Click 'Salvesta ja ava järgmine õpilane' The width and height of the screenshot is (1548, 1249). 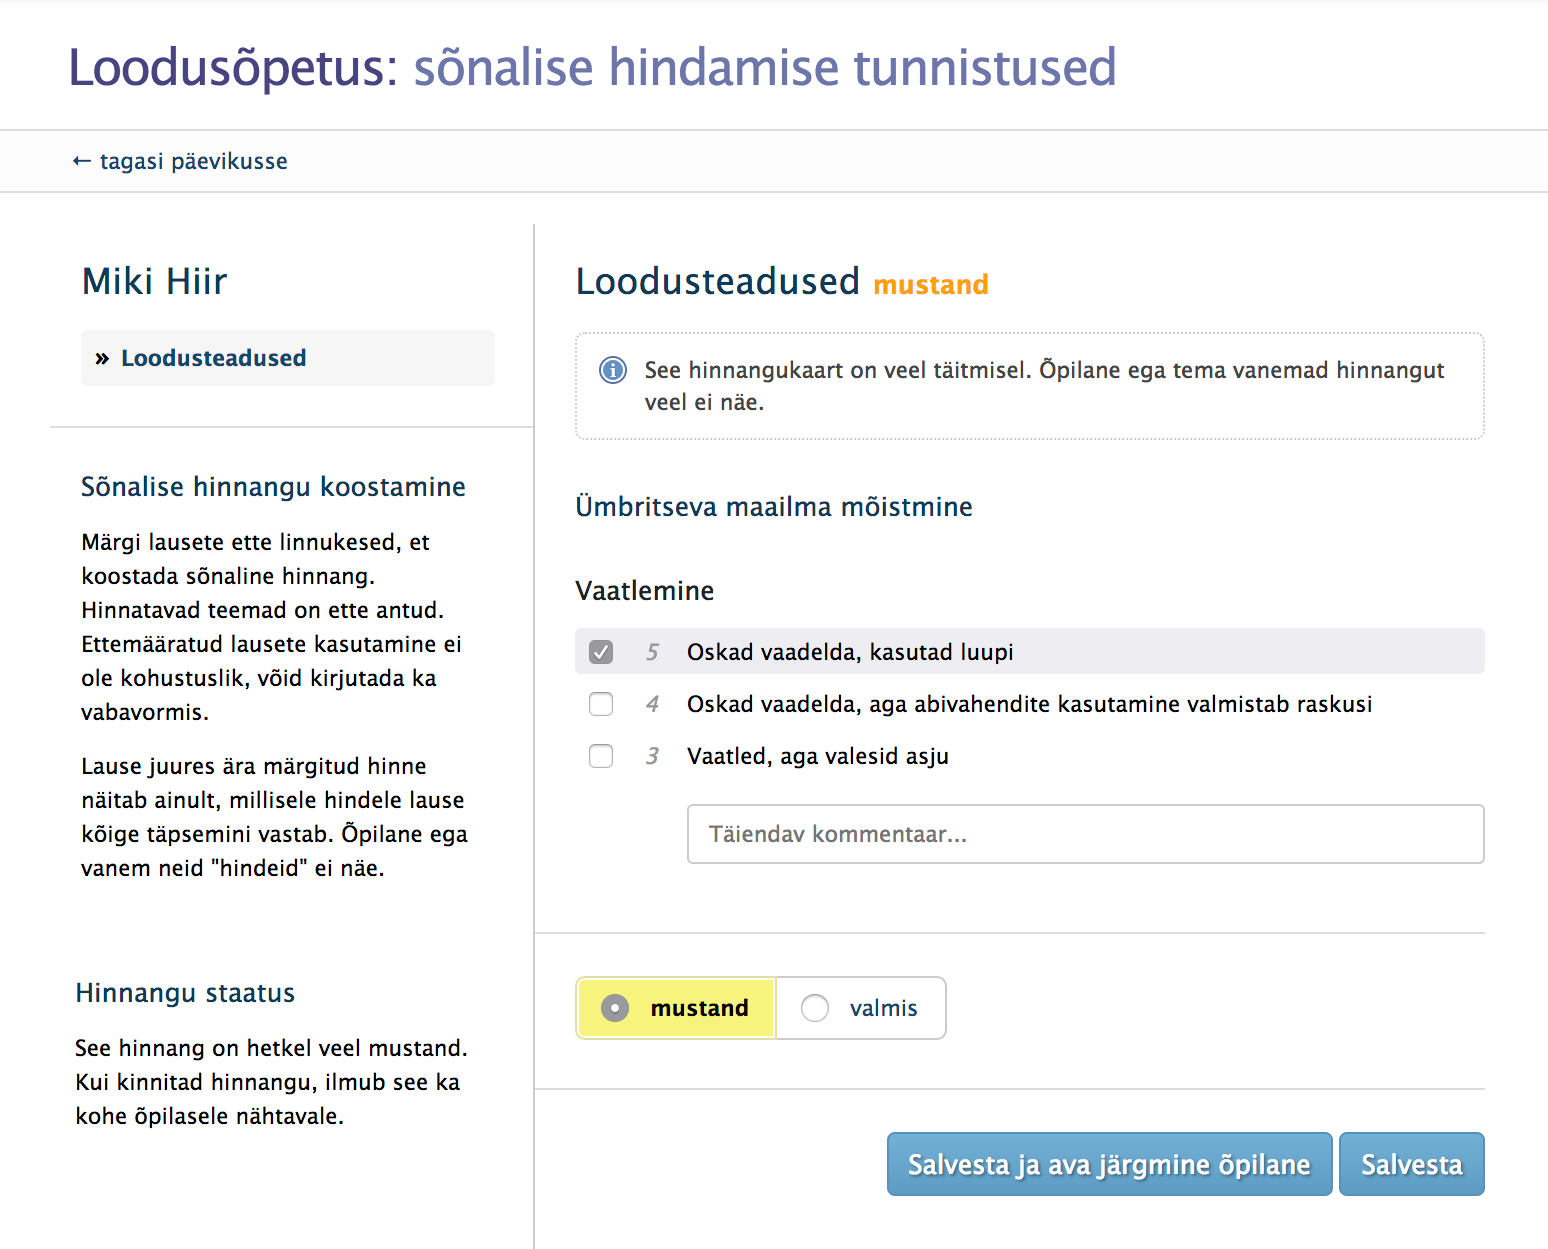[1108, 1164]
